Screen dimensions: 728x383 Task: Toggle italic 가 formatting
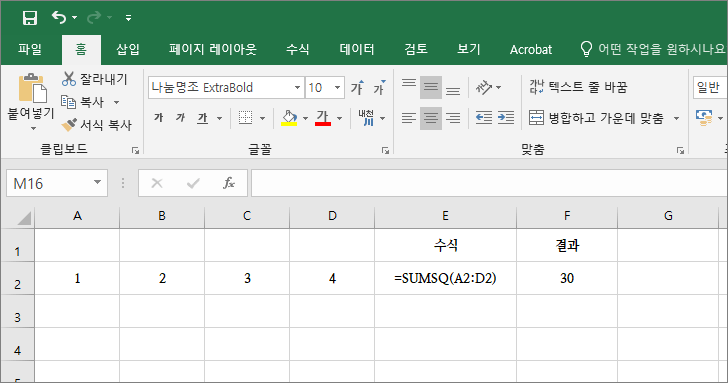coord(181,118)
